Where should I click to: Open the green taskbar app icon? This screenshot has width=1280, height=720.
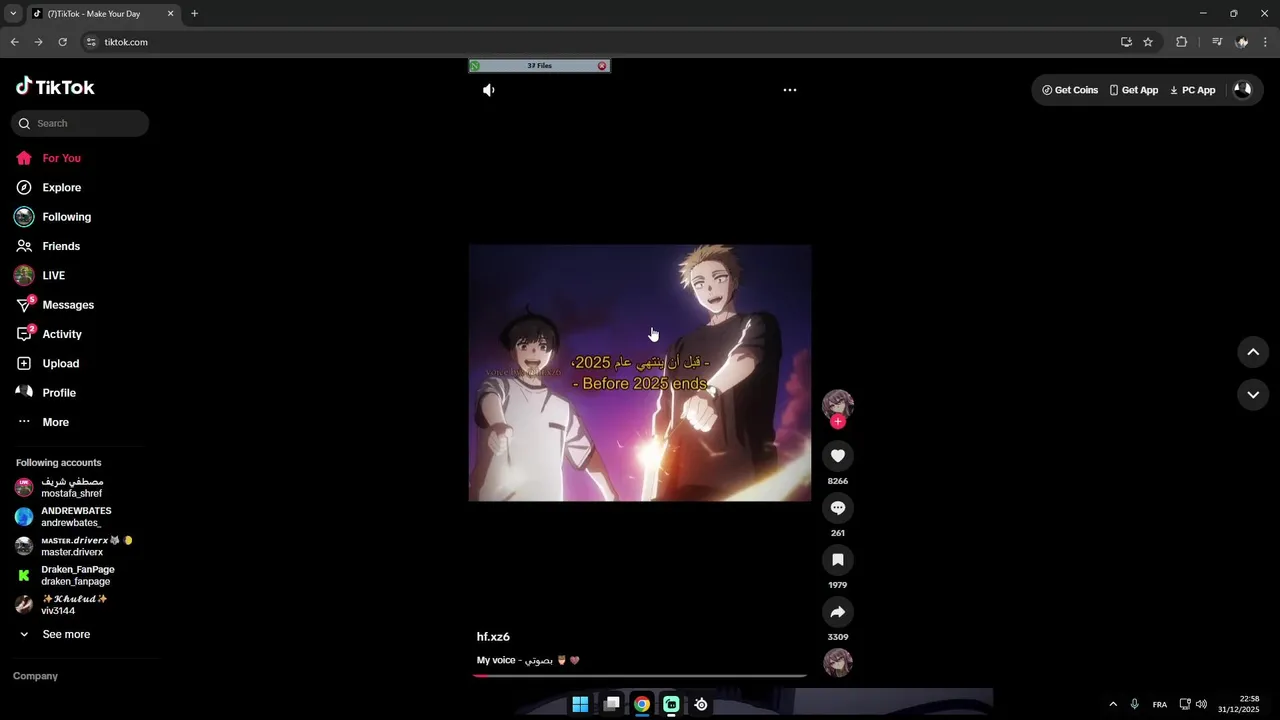[x=671, y=704]
